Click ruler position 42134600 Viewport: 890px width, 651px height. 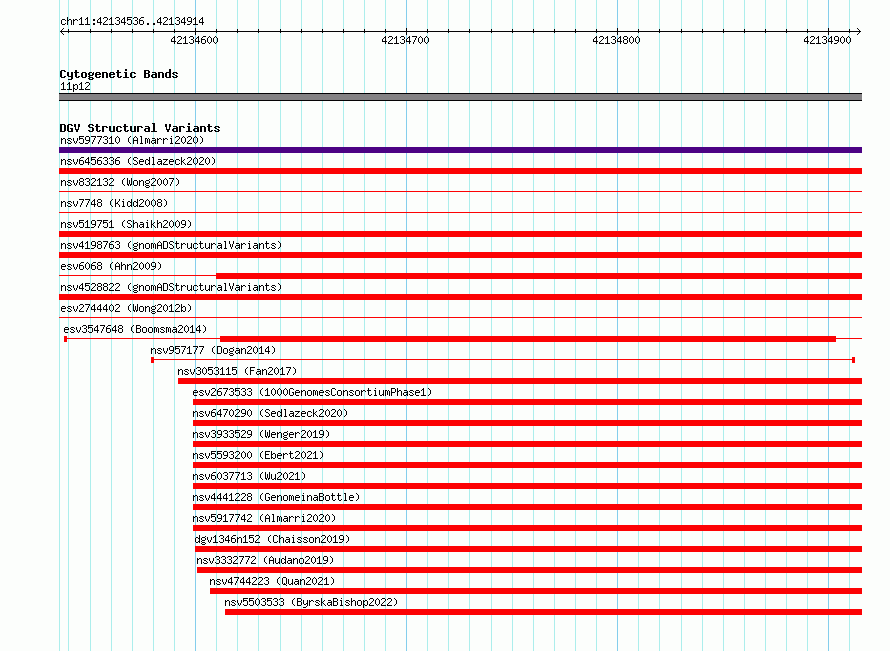point(194,40)
